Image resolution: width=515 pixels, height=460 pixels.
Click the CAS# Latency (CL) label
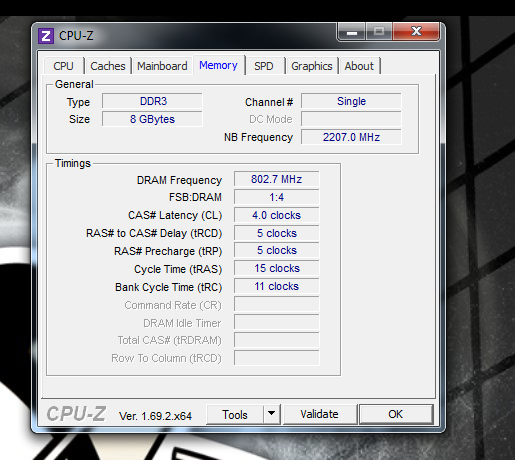[175, 216]
